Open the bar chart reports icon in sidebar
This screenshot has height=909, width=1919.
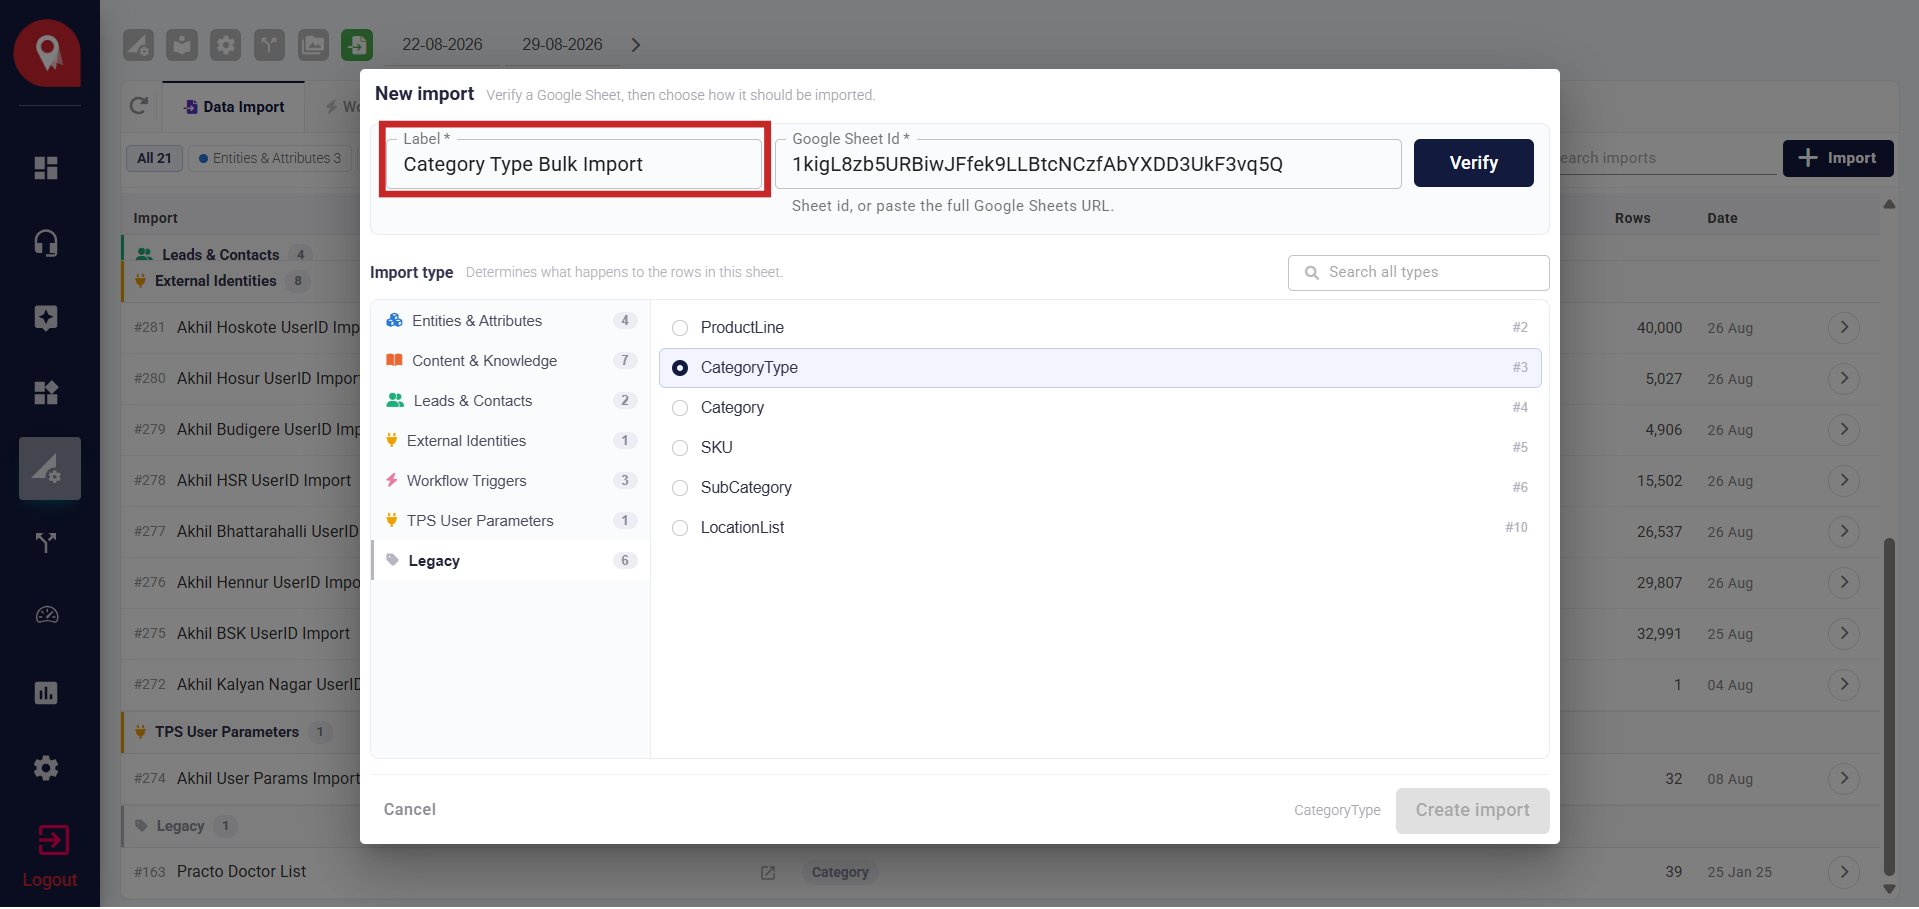click(46, 693)
